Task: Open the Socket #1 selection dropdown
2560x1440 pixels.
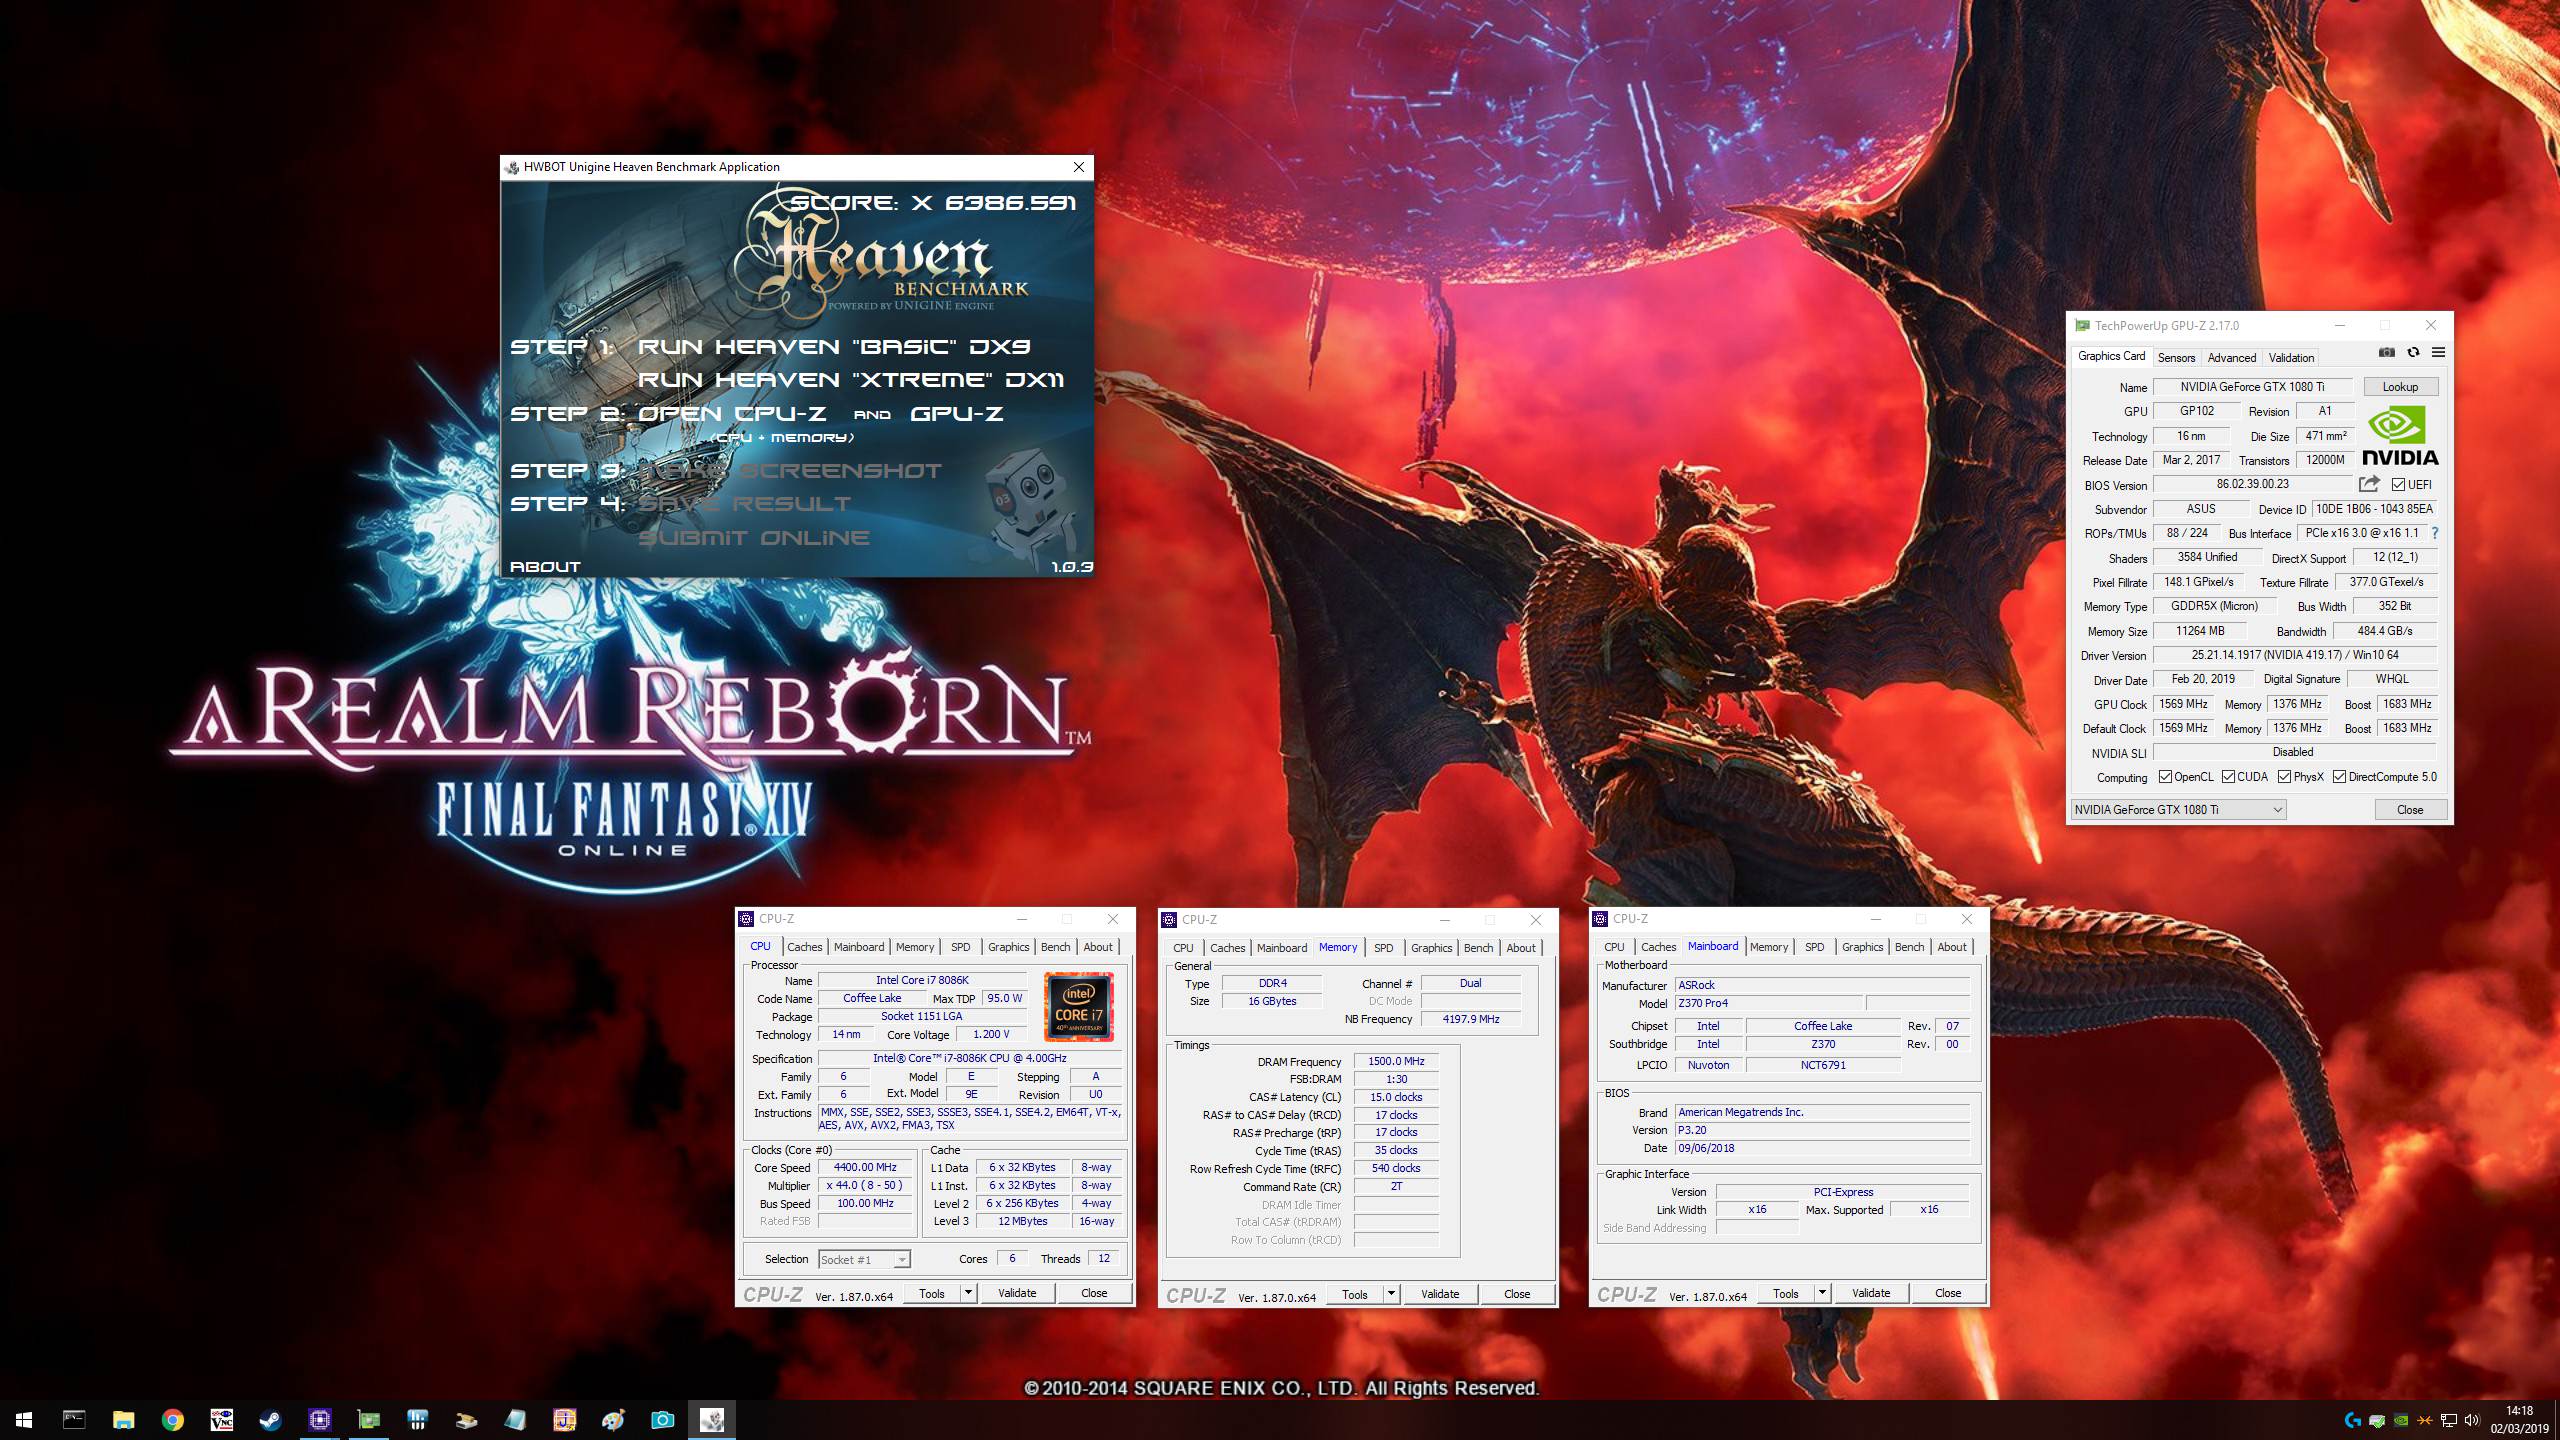Action: [864, 1260]
